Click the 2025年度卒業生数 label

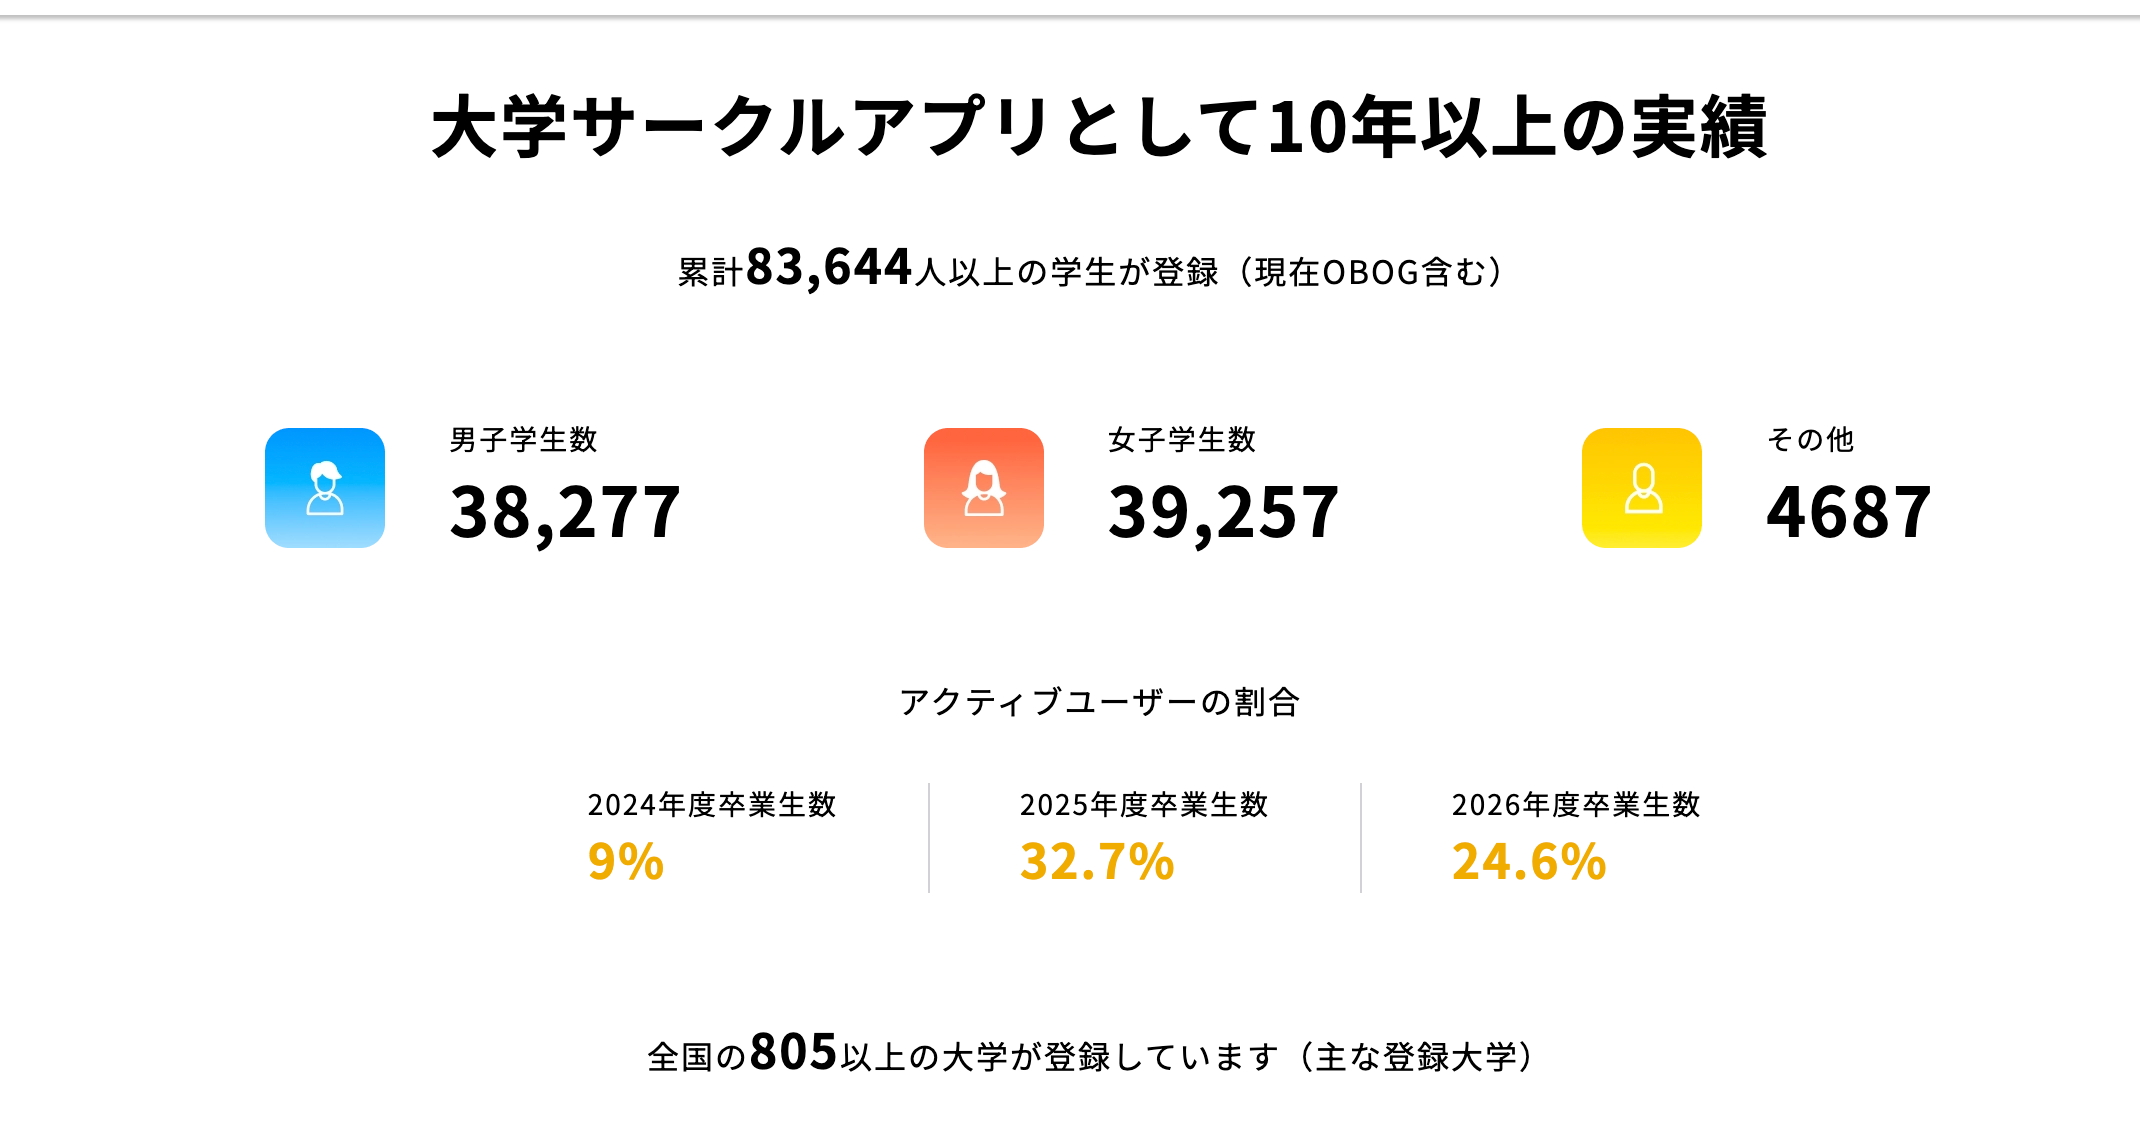(x=1143, y=805)
